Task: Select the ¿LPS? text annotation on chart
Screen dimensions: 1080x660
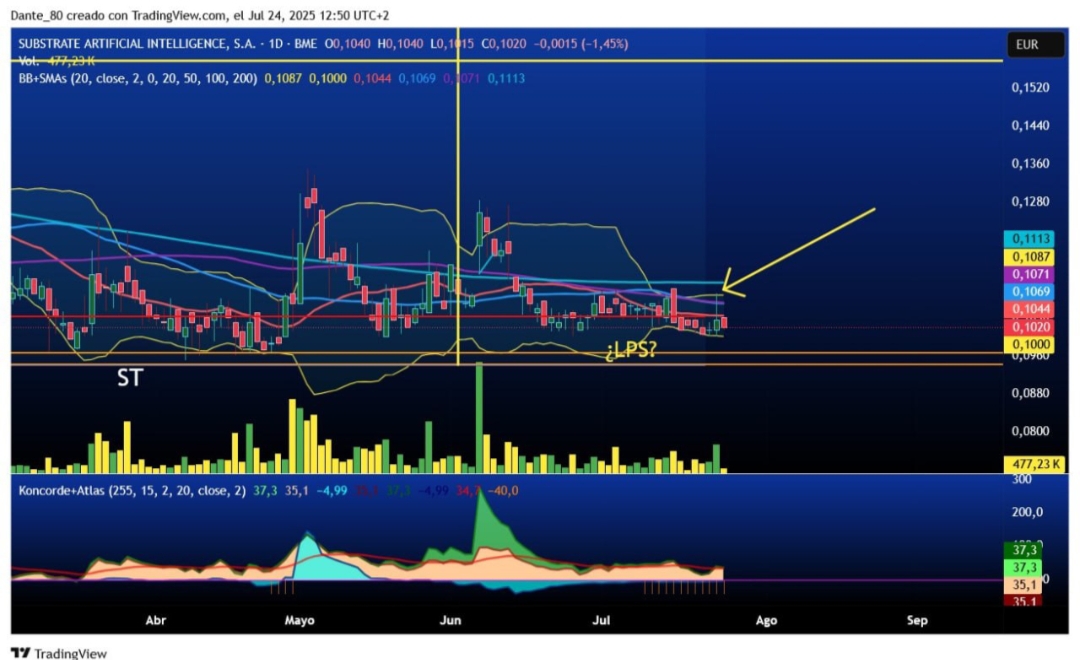Action: [x=631, y=350]
